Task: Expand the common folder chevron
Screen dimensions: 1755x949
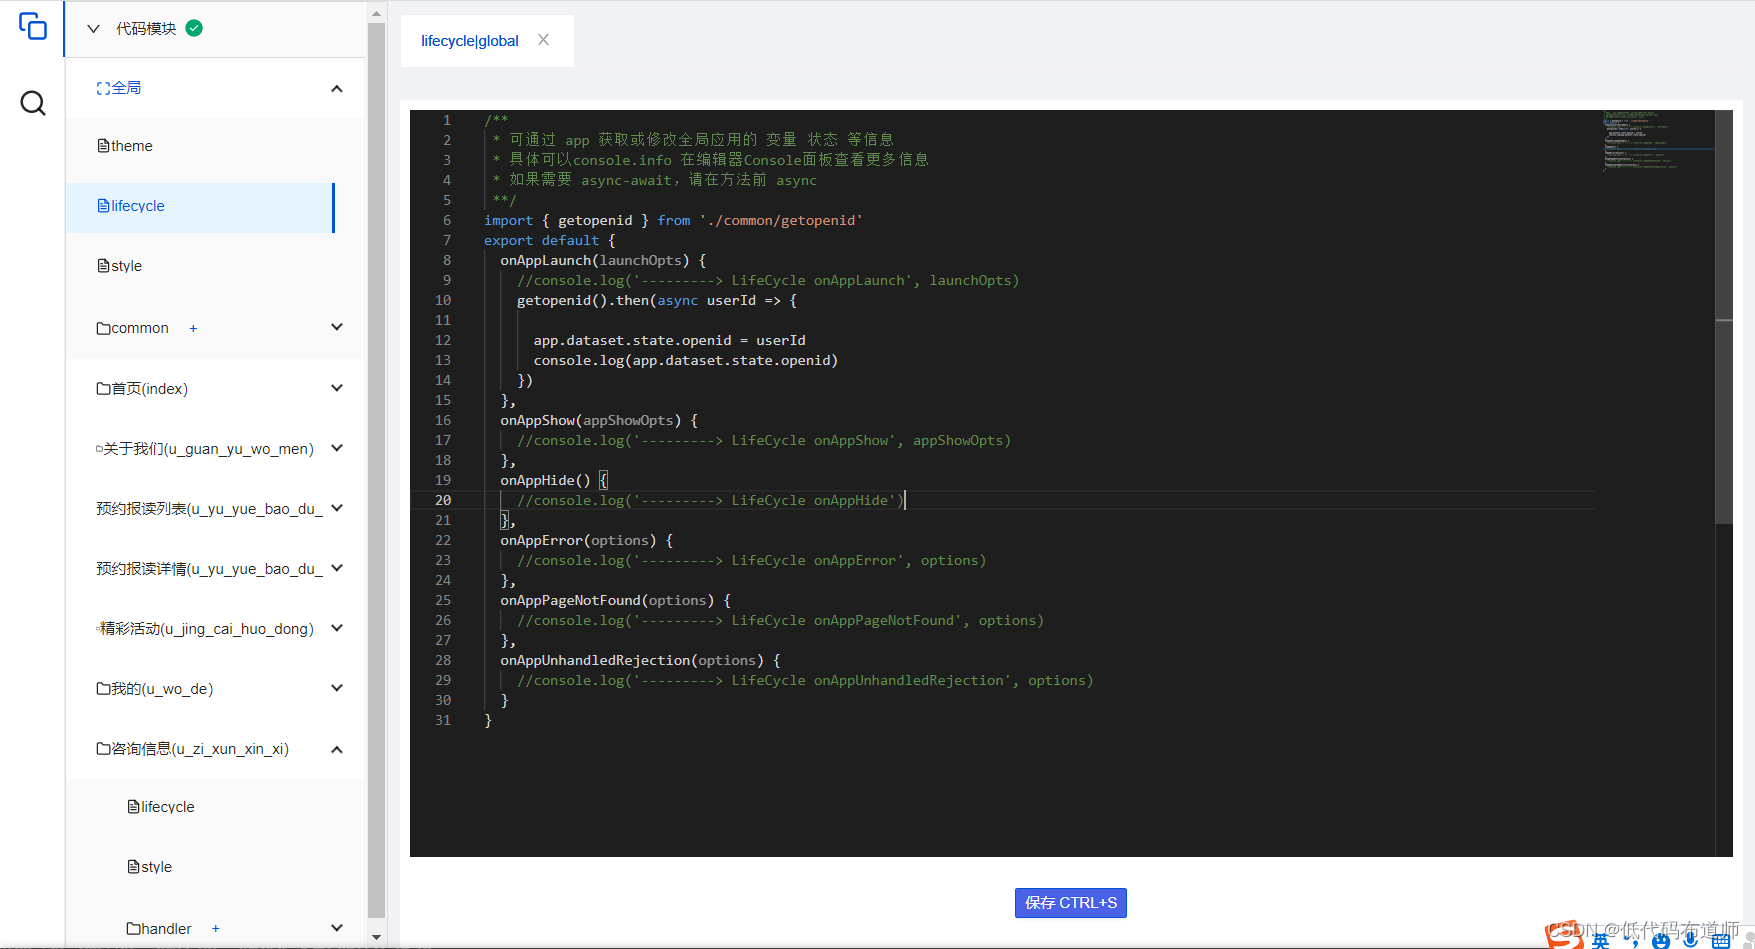Action: [x=337, y=327]
